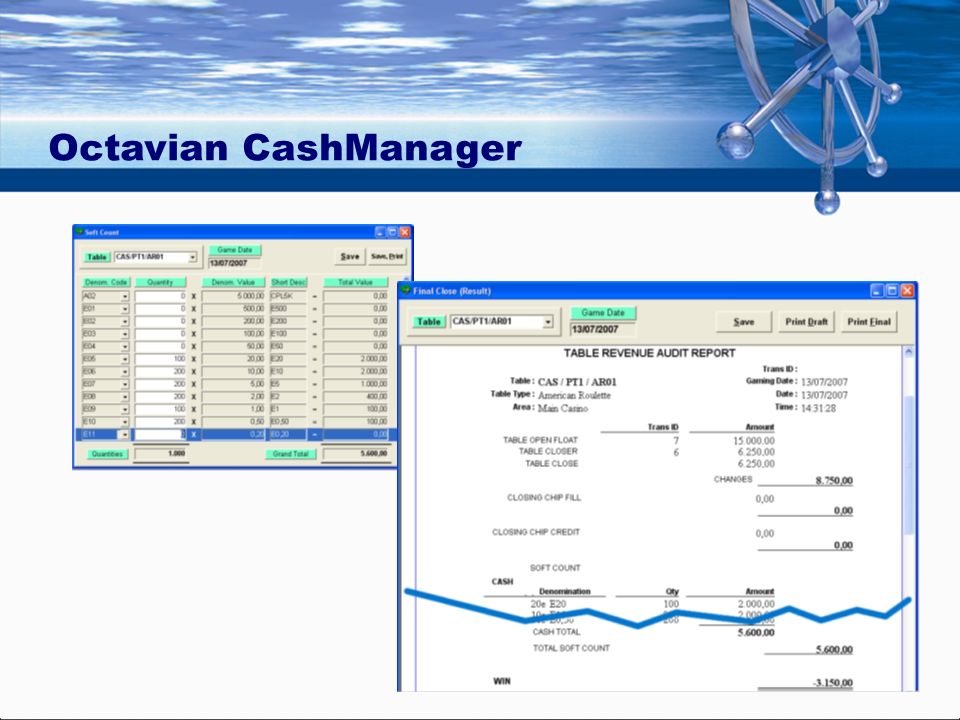Click the CLOSING CHIP CREDIT label
Image resolution: width=960 pixels, height=720 pixels.
[x=536, y=532]
